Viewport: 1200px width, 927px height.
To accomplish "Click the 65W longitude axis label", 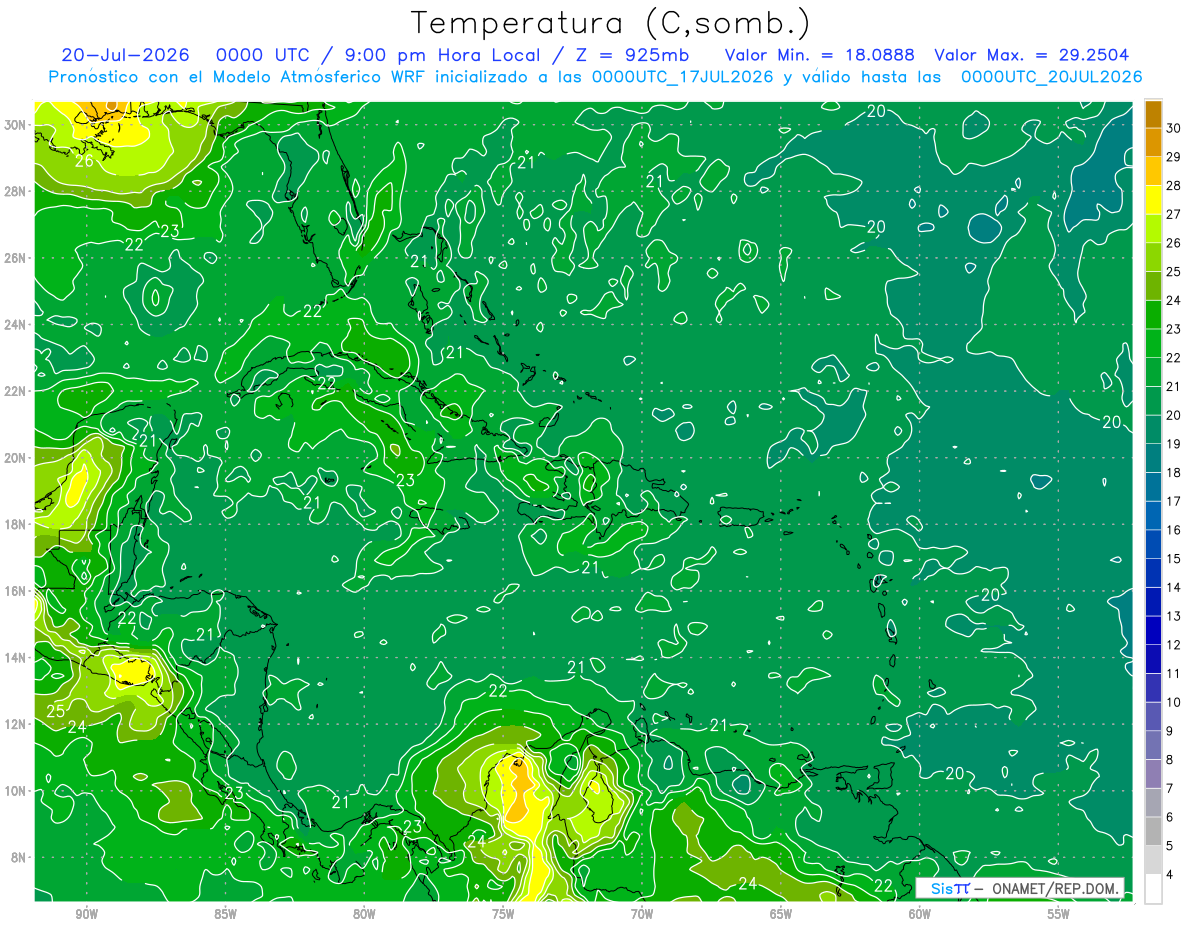I will [x=781, y=914].
